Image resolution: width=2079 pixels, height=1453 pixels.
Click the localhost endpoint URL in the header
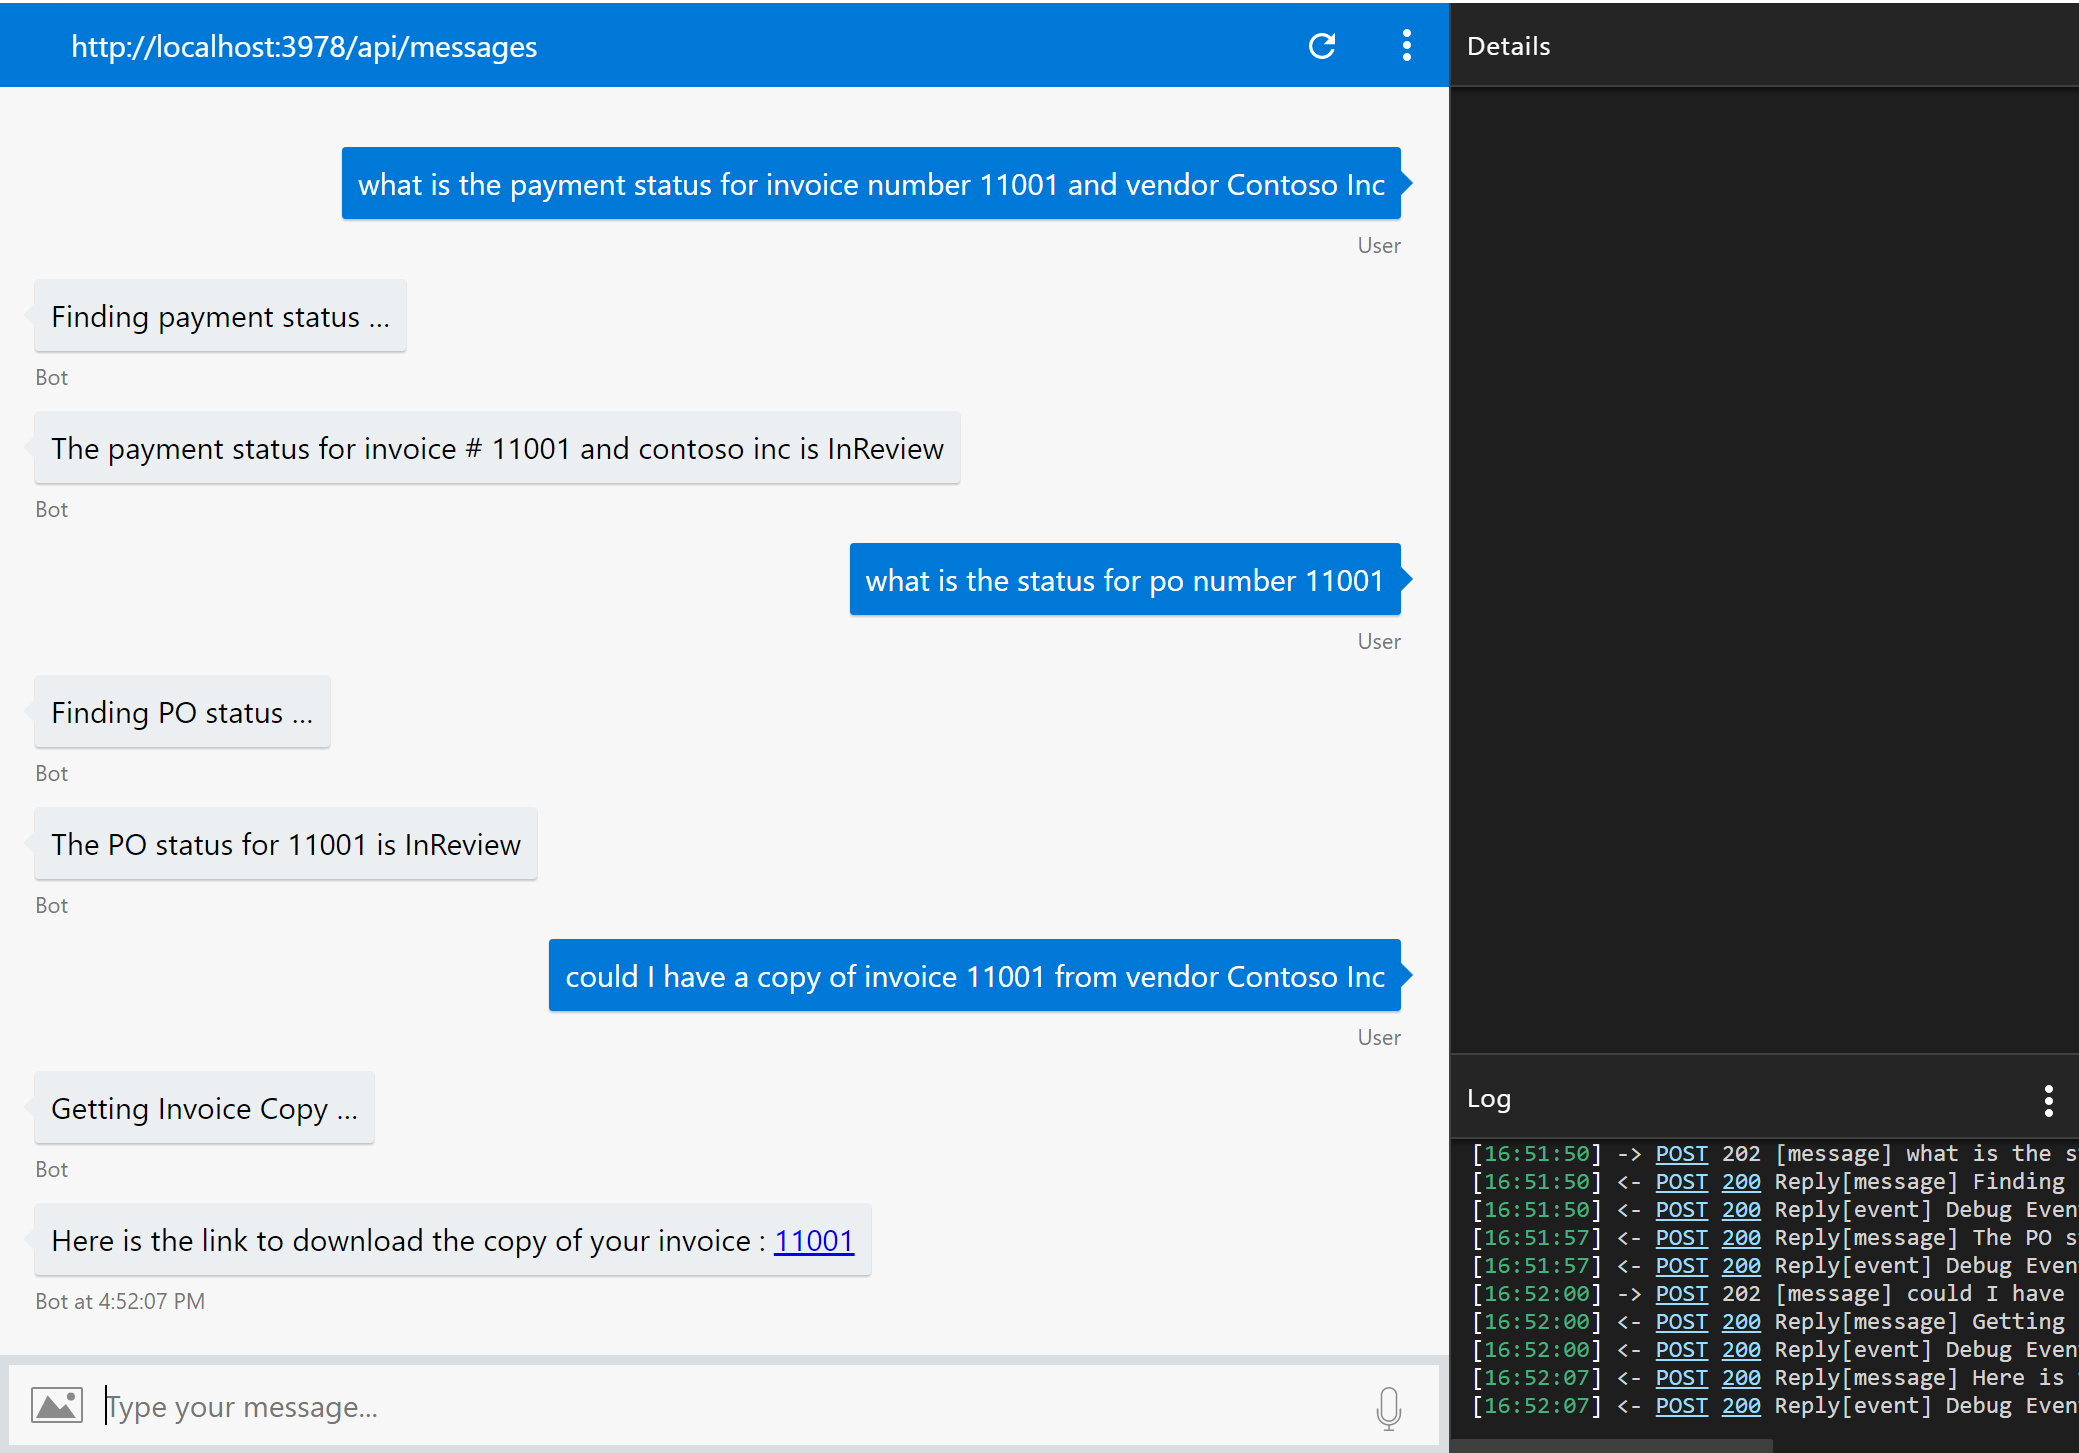tap(304, 47)
